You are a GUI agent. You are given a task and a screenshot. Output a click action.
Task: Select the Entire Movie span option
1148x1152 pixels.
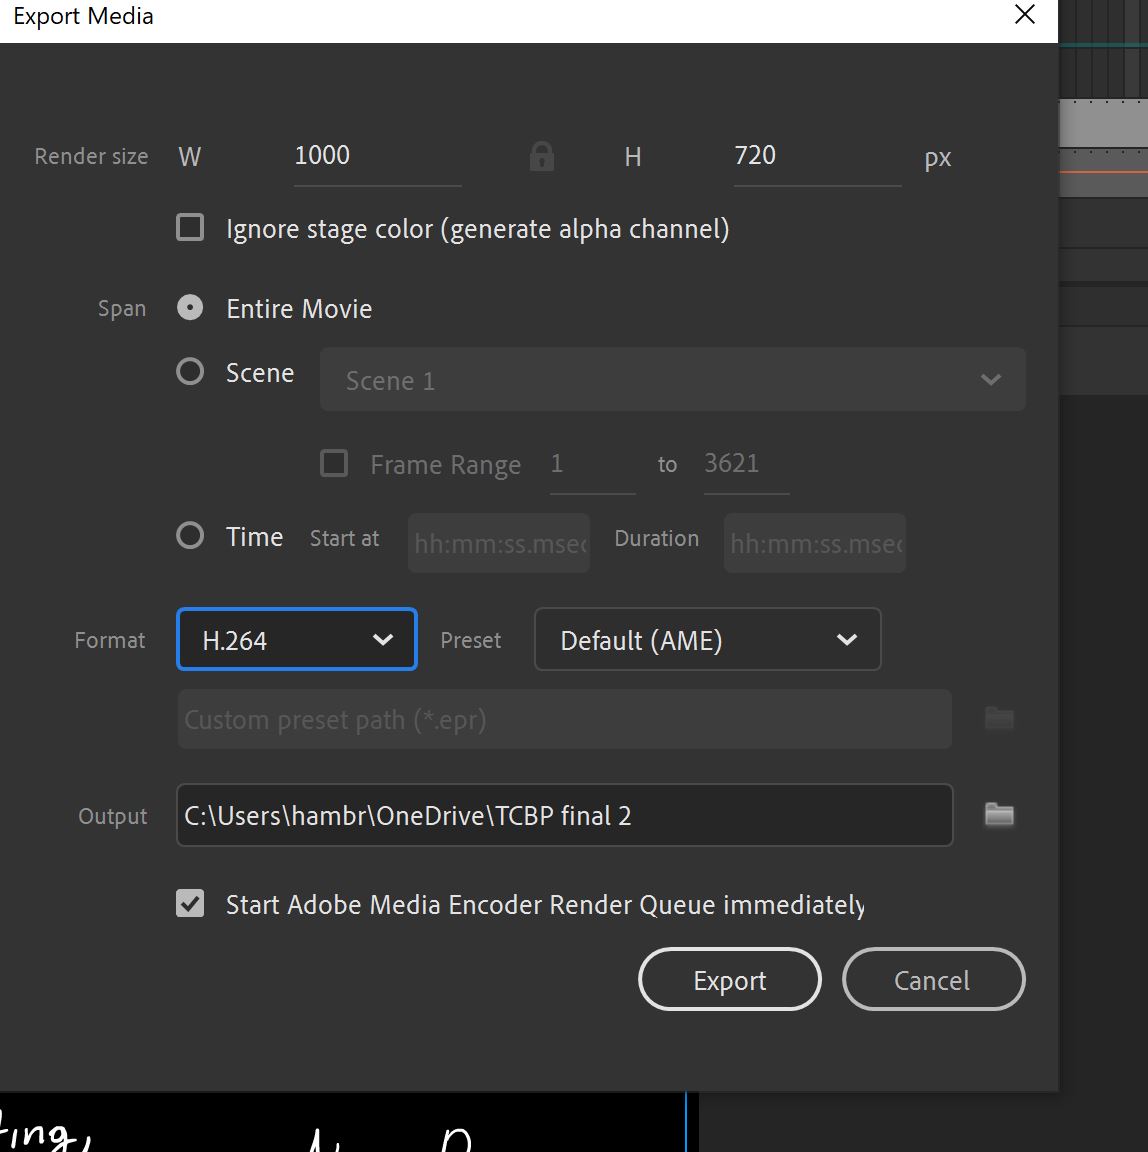(x=189, y=307)
